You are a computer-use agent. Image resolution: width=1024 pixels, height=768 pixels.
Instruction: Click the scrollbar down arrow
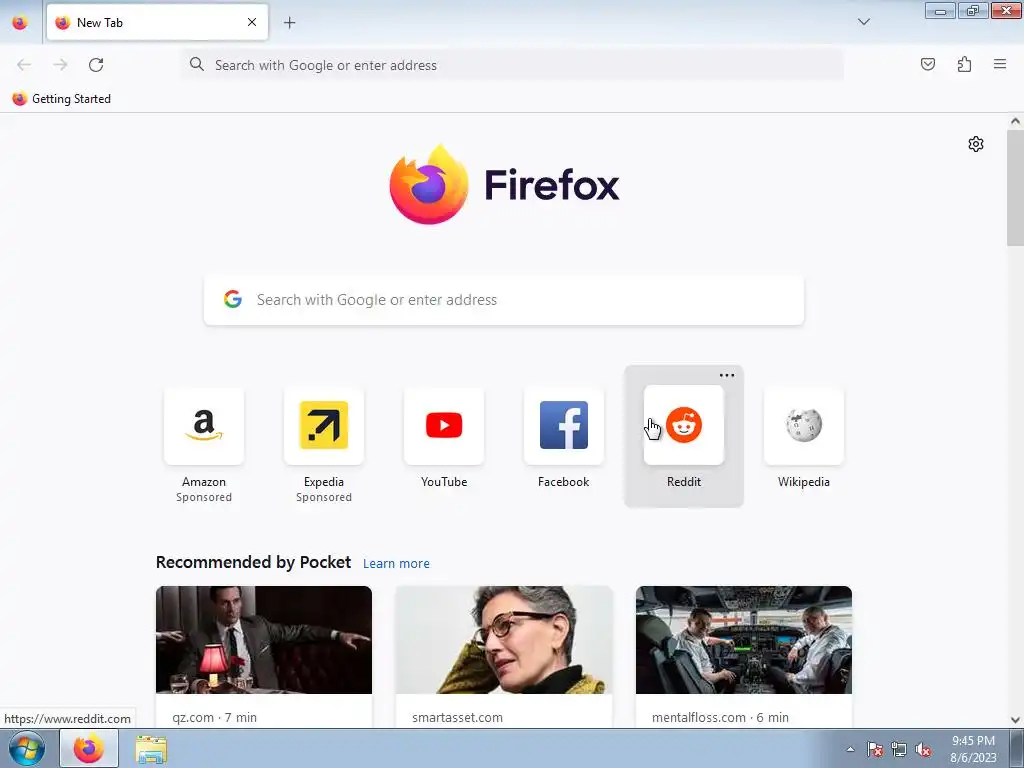(1015, 720)
